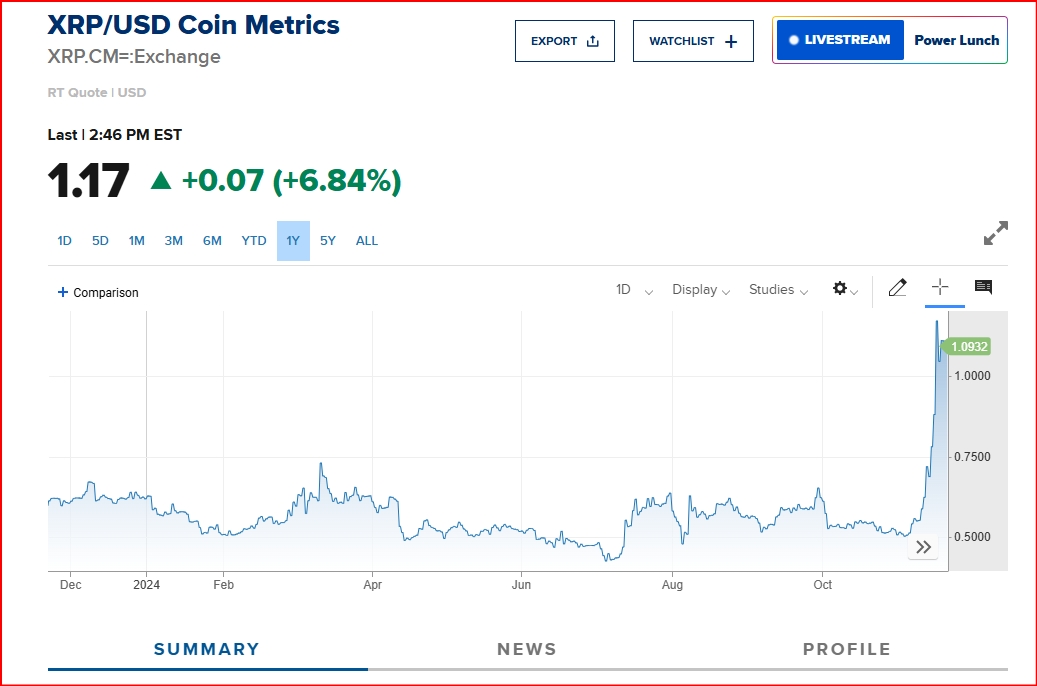1037x686 pixels.
Task: Open the Profile tab
Action: [846, 650]
